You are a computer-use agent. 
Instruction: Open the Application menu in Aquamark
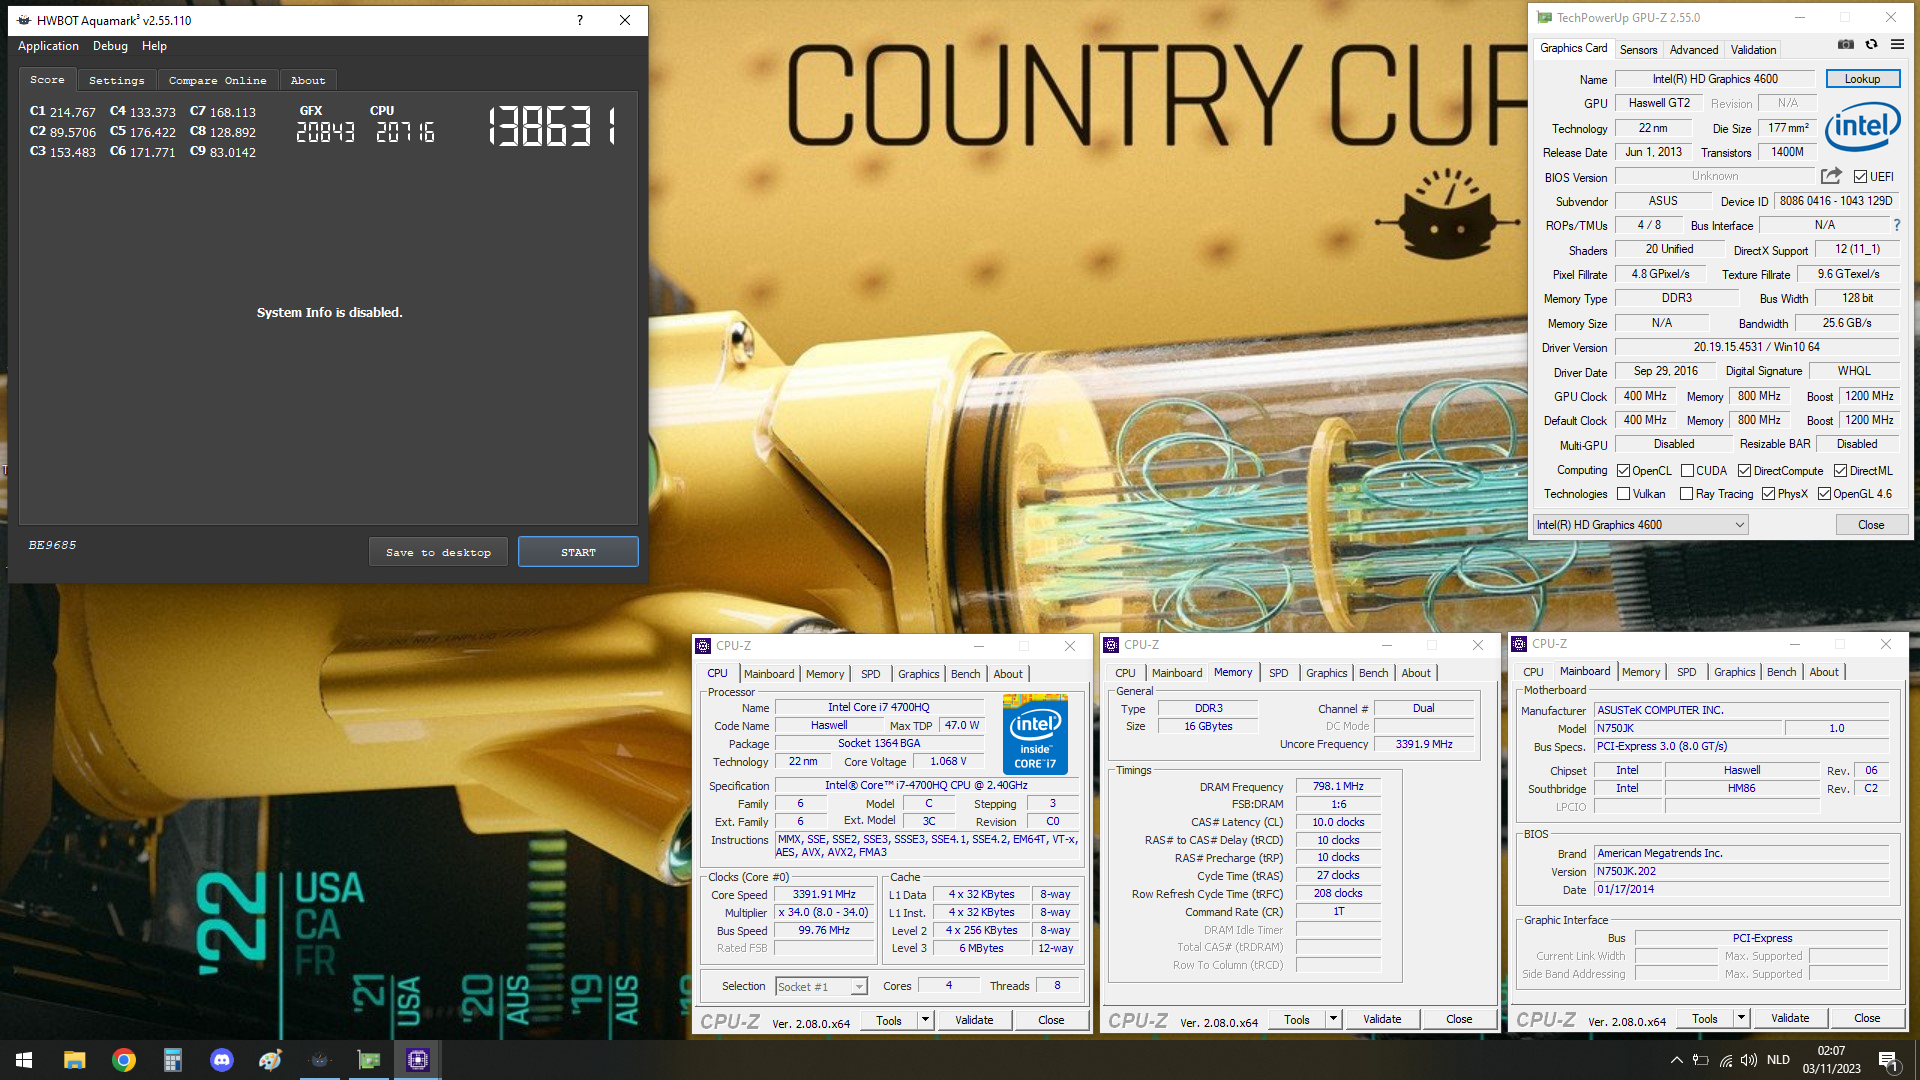point(48,46)
